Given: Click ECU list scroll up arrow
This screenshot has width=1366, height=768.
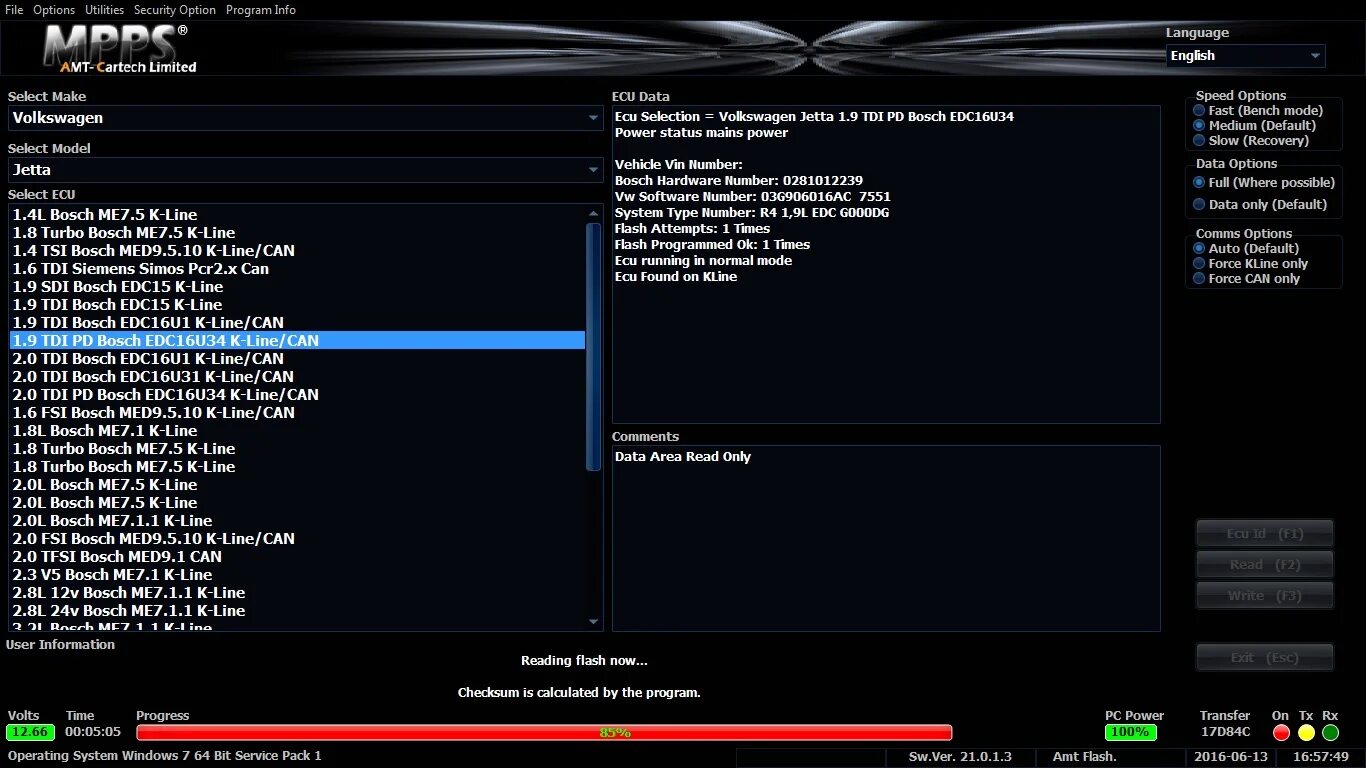Looking at the screenshot, I should 594,213.
